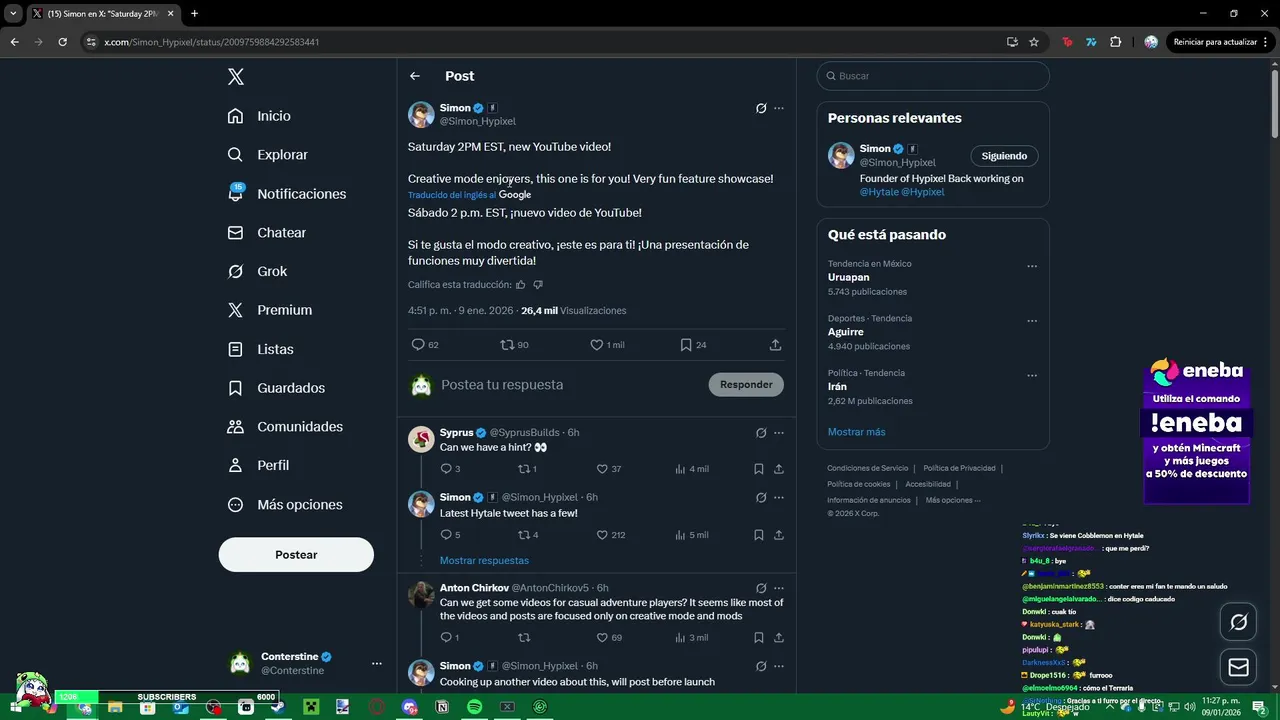Open Chatear in the sidebar
Image resolution: width=1280 pixels, height=720 pixels.
[x=266, y=233]
